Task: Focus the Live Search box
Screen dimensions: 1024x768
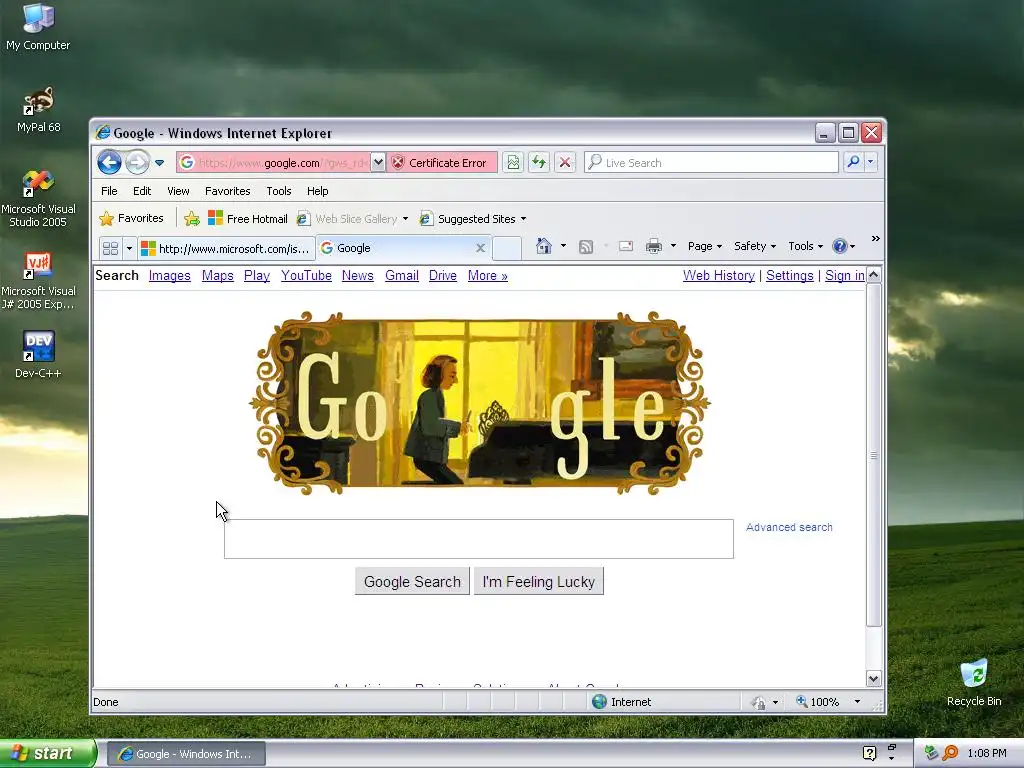Action: click(711, 163)
